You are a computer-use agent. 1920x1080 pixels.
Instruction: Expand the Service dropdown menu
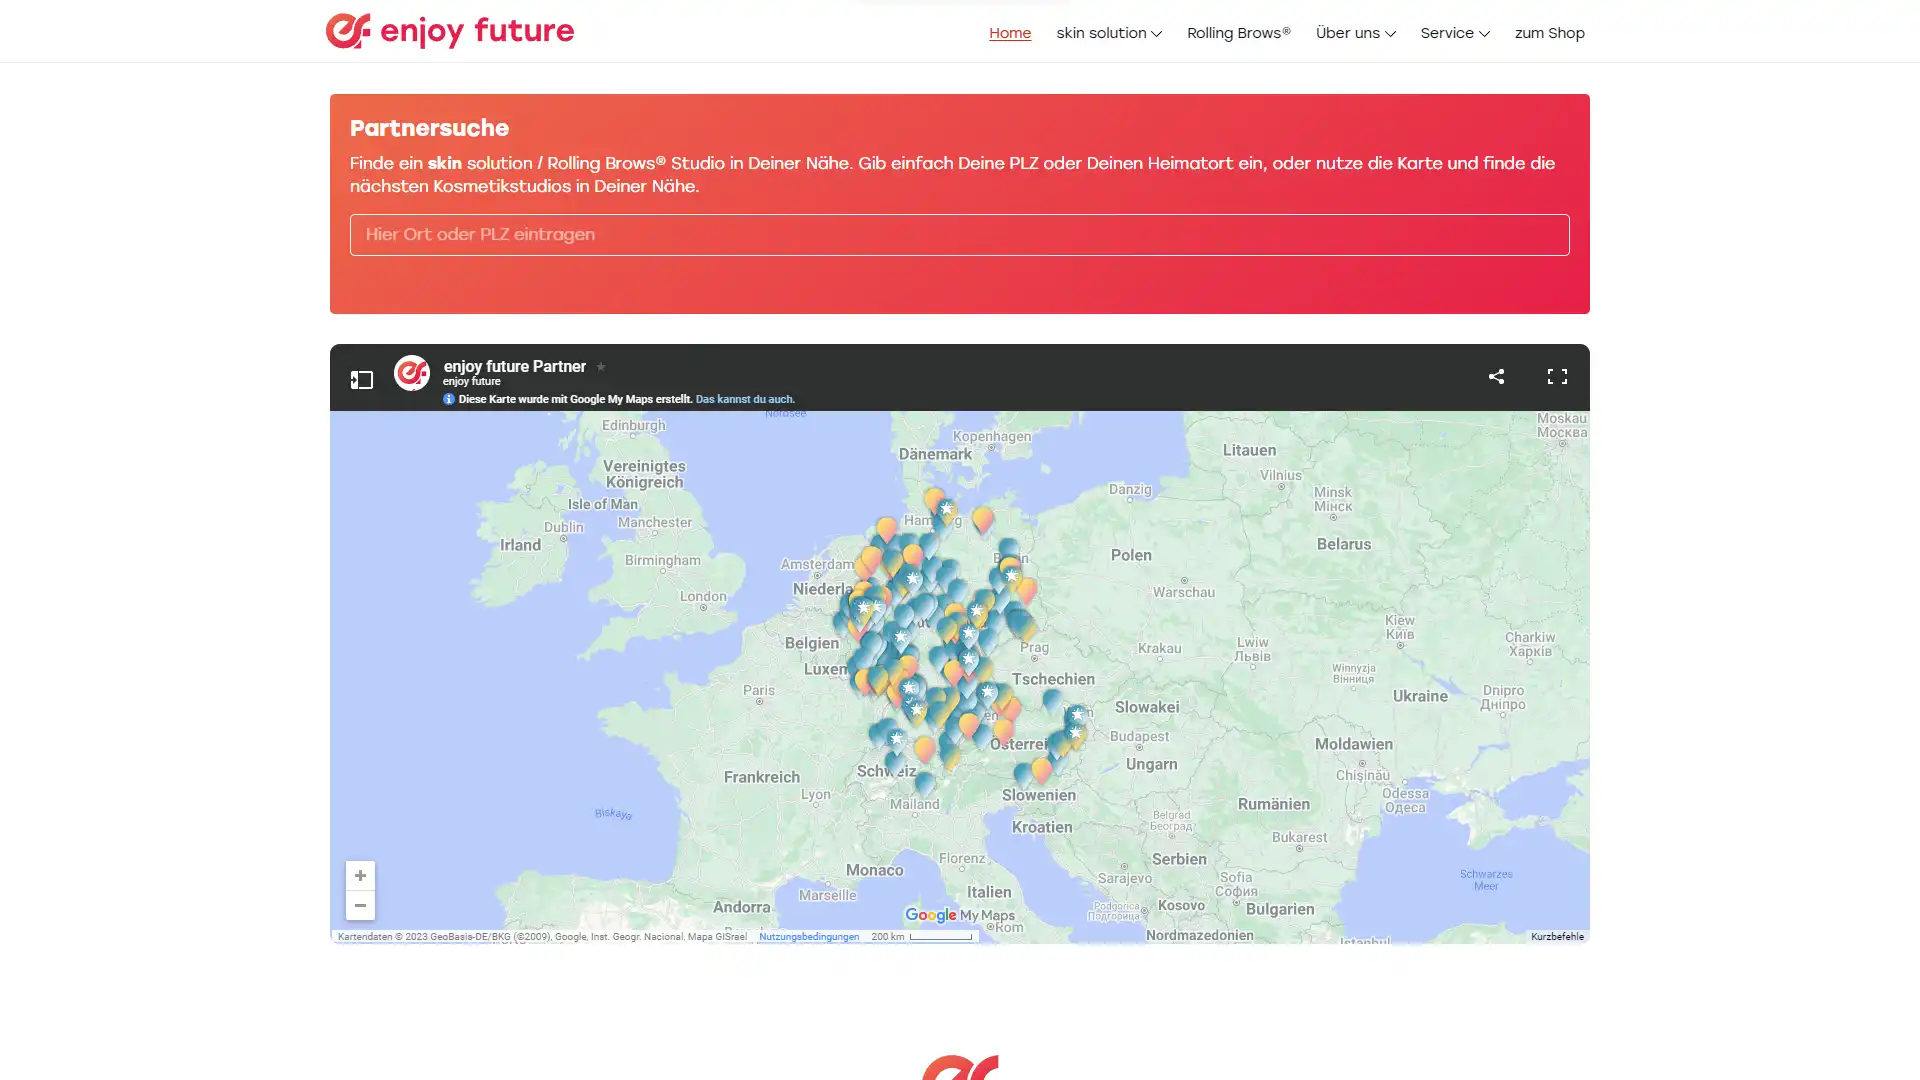[1455, 33]
